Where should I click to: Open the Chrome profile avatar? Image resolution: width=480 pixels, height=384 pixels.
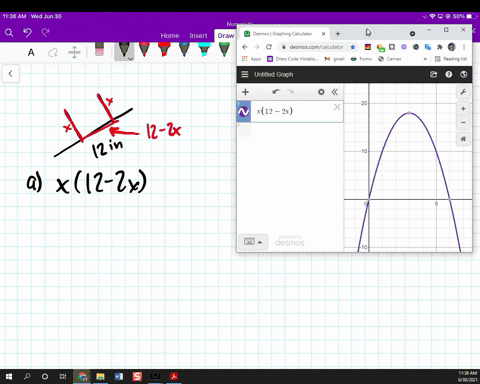pyautogui.click(x=452, y=47)
